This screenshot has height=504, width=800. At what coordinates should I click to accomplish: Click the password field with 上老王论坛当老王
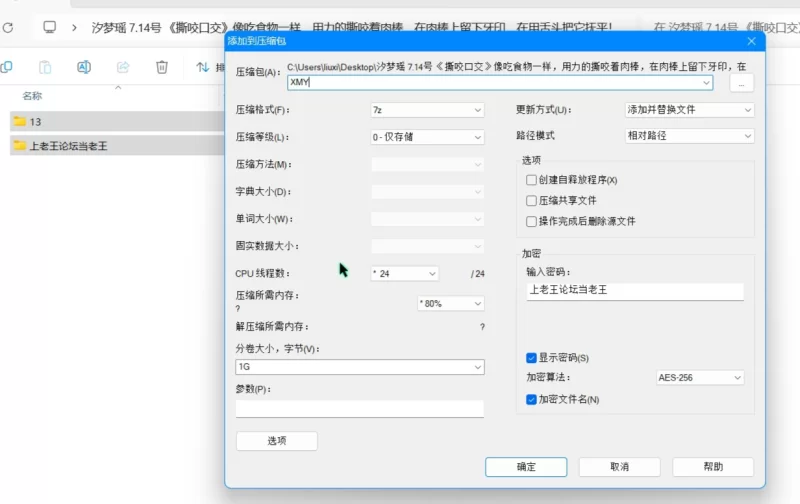tap(635, 291)
